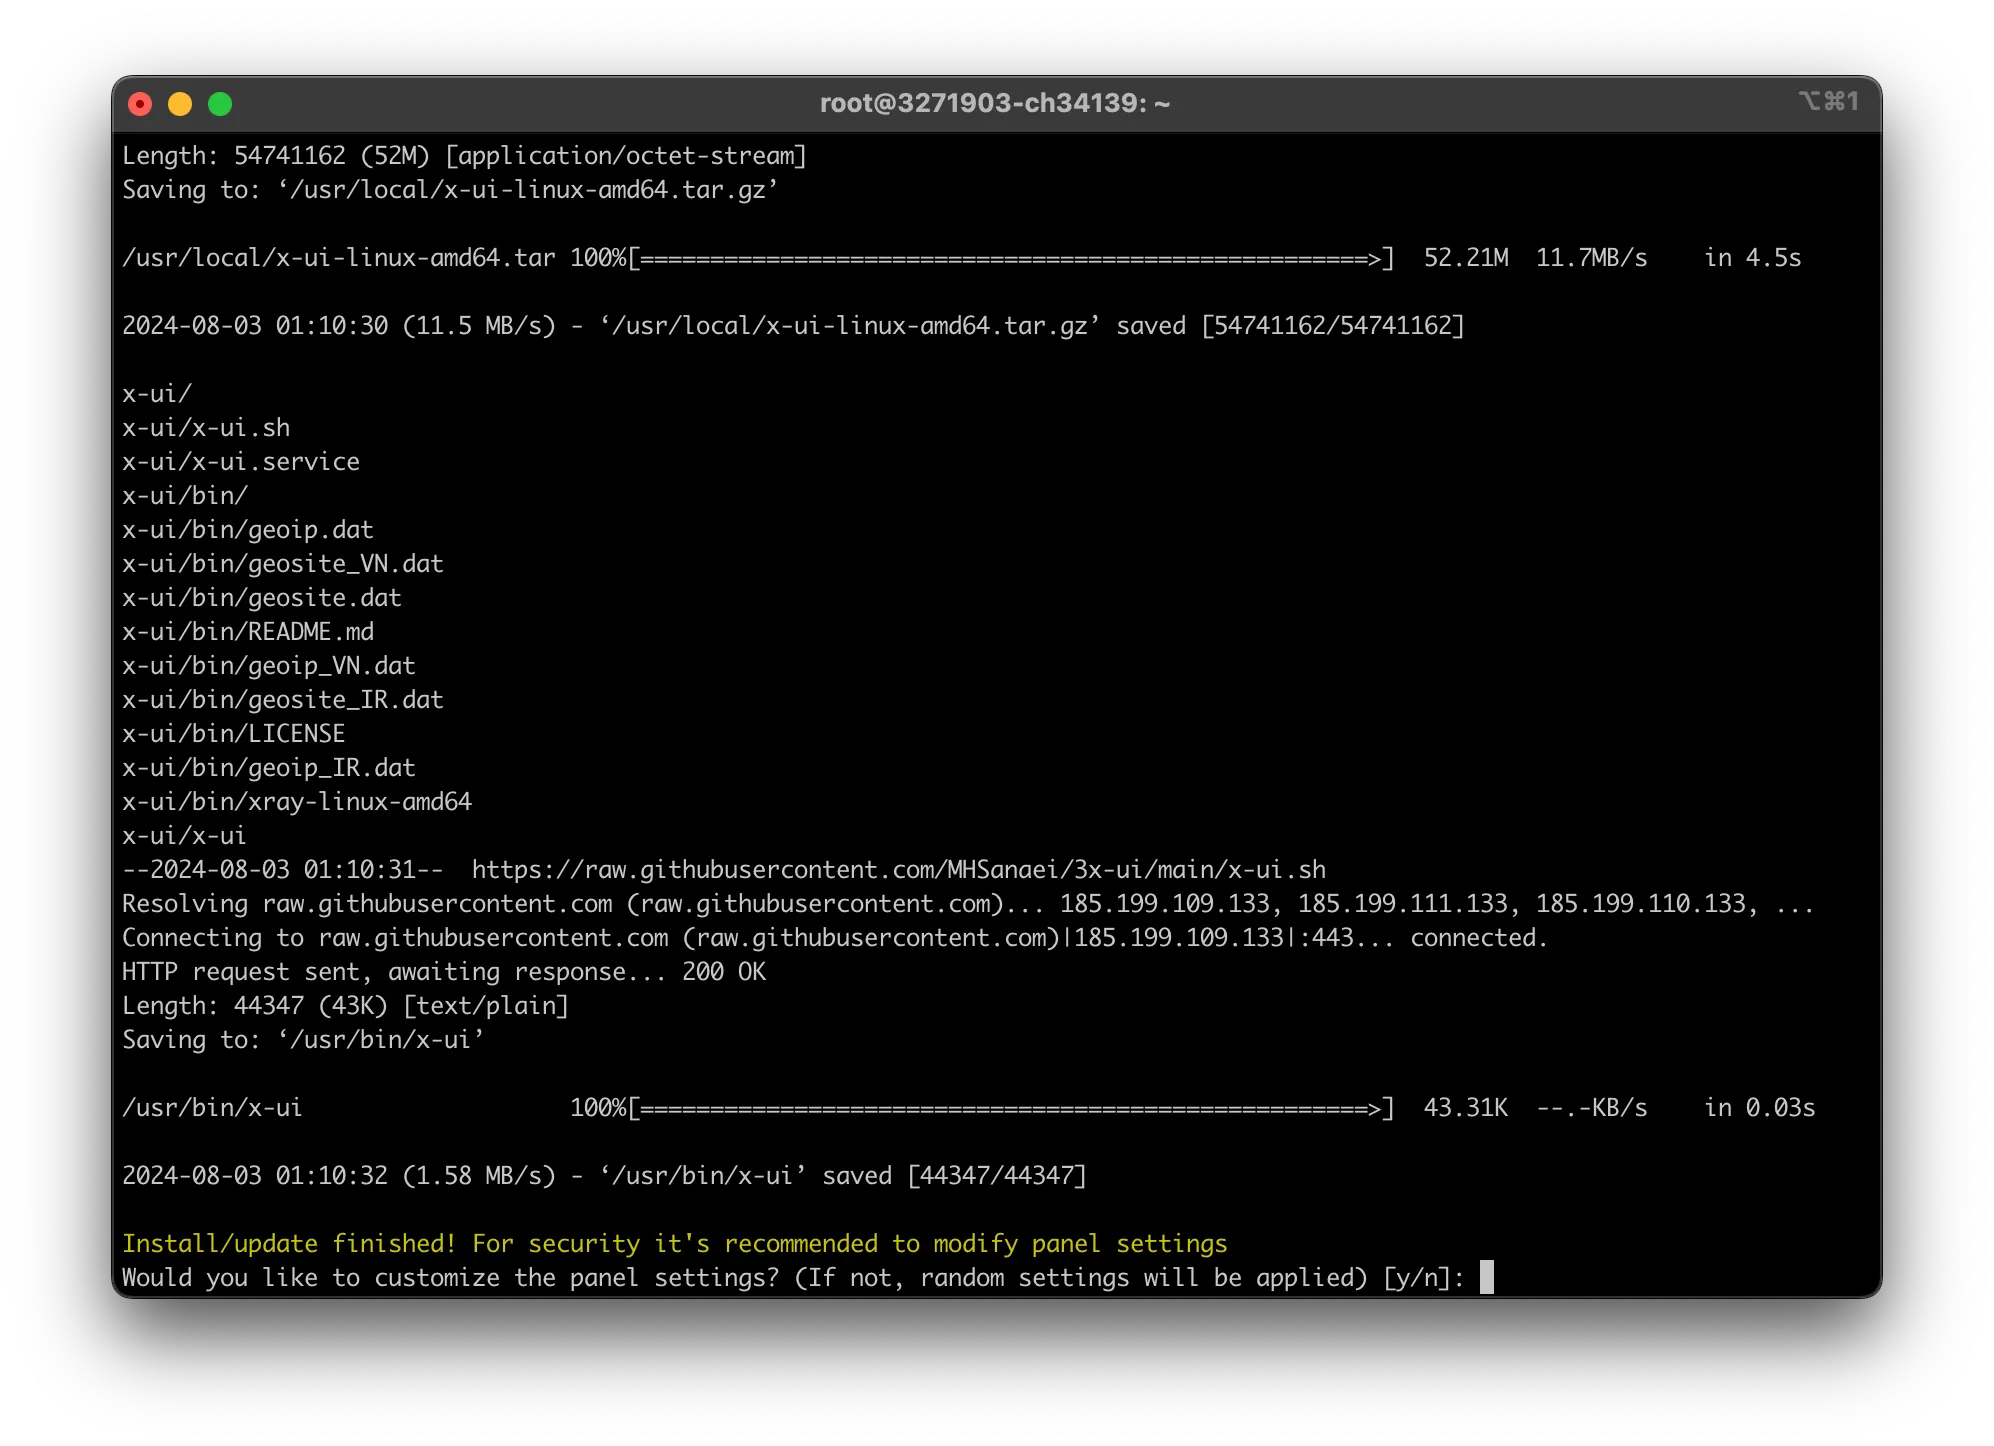
Task: Click the /usr/bin/x-ui download progress bar
Action: [1011, 1108]
